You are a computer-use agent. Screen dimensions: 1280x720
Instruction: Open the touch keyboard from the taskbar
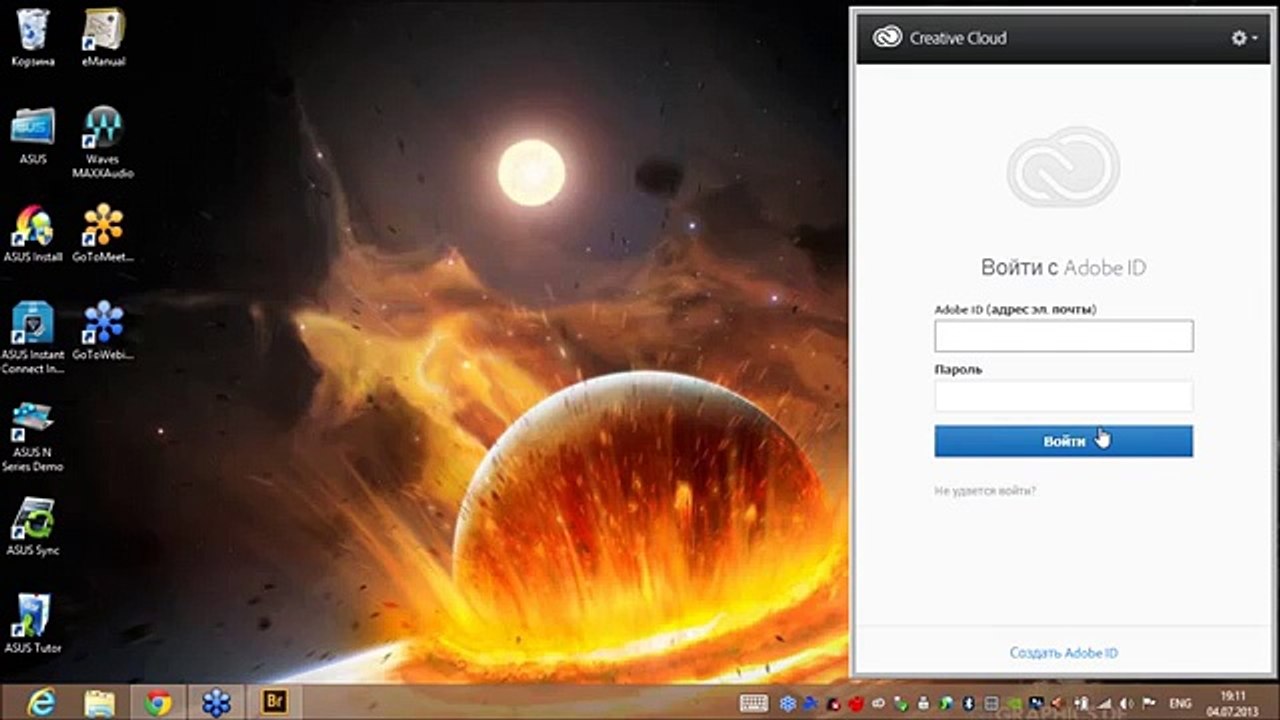coord(754,703)
